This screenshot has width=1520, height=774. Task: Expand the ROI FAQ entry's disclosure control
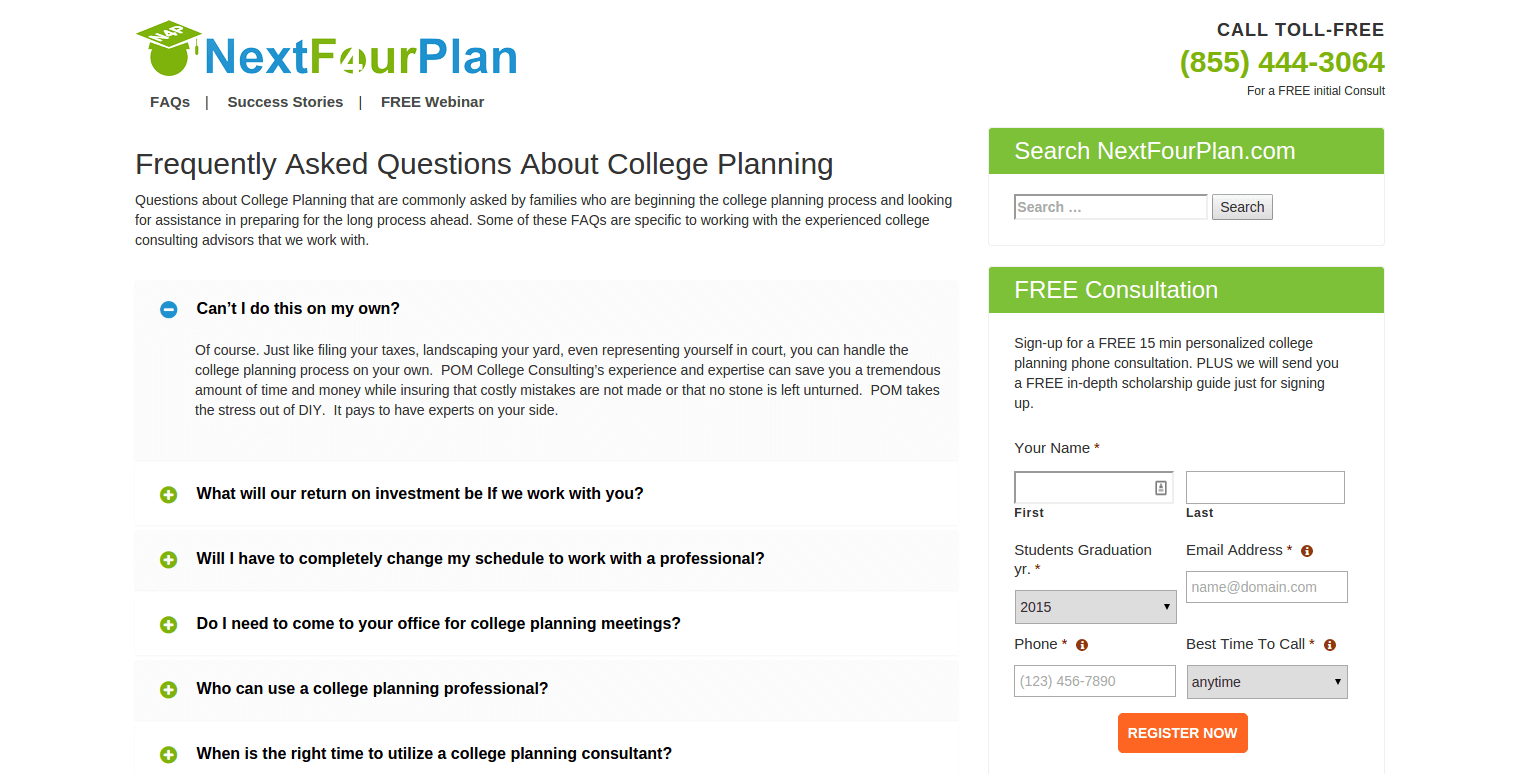[x=168, y=494]
